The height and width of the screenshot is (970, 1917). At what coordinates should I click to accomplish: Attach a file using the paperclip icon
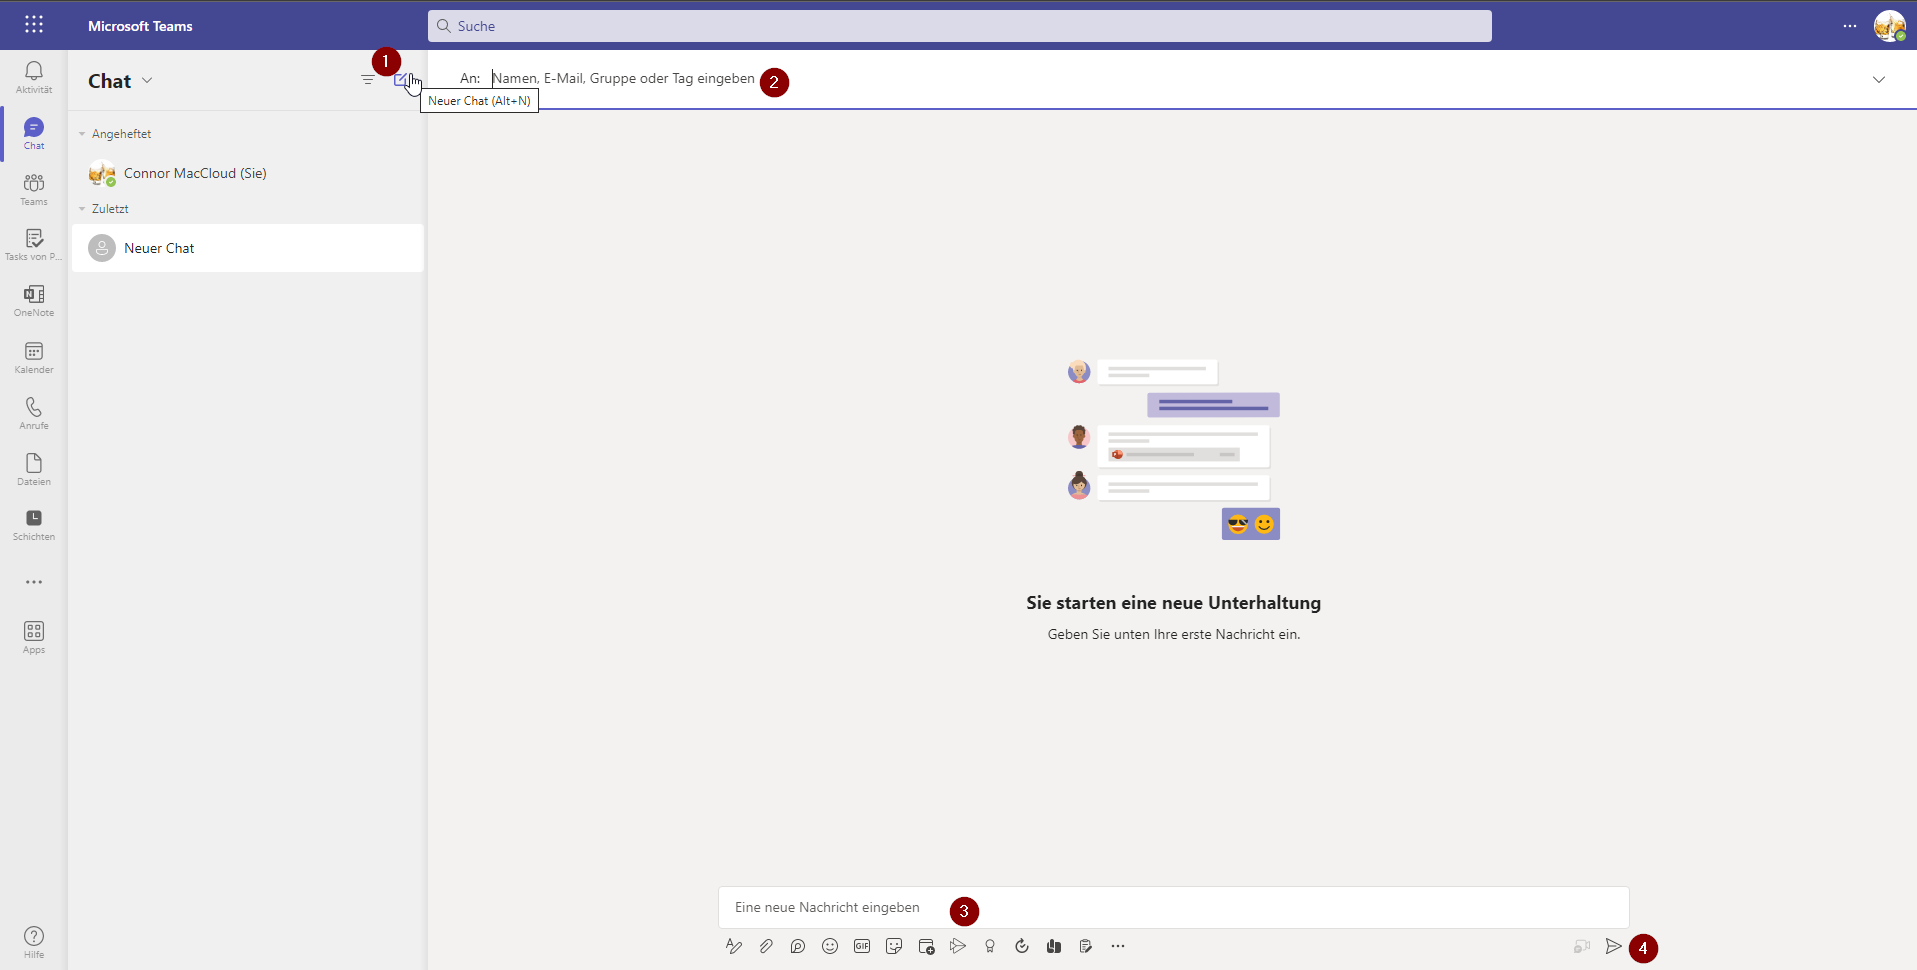tap(766, 946)
